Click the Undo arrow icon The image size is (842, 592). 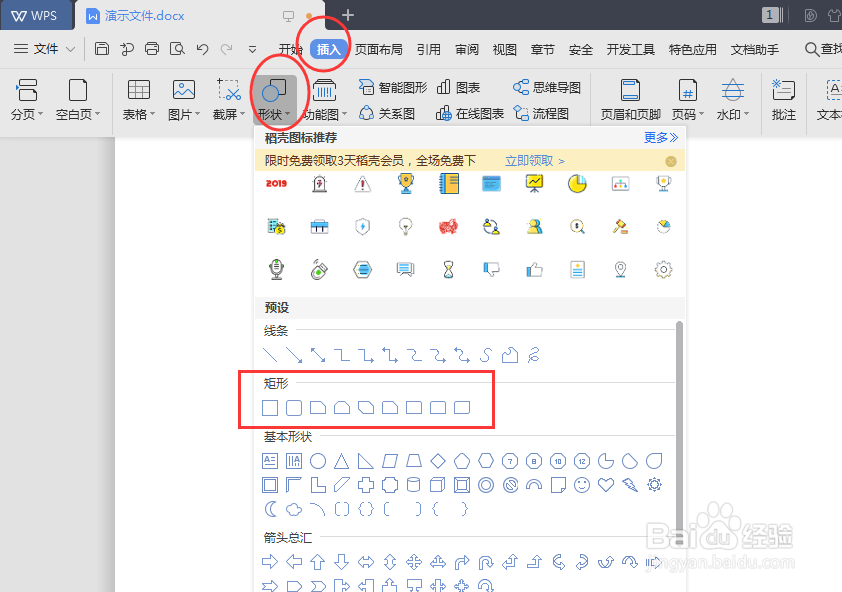(202, 49)
